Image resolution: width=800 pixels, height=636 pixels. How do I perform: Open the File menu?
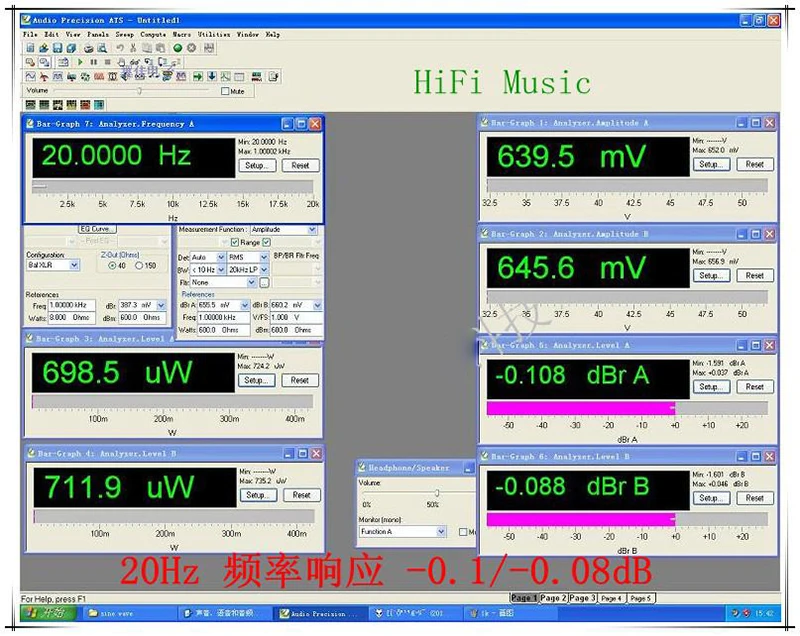coord(30,35)
